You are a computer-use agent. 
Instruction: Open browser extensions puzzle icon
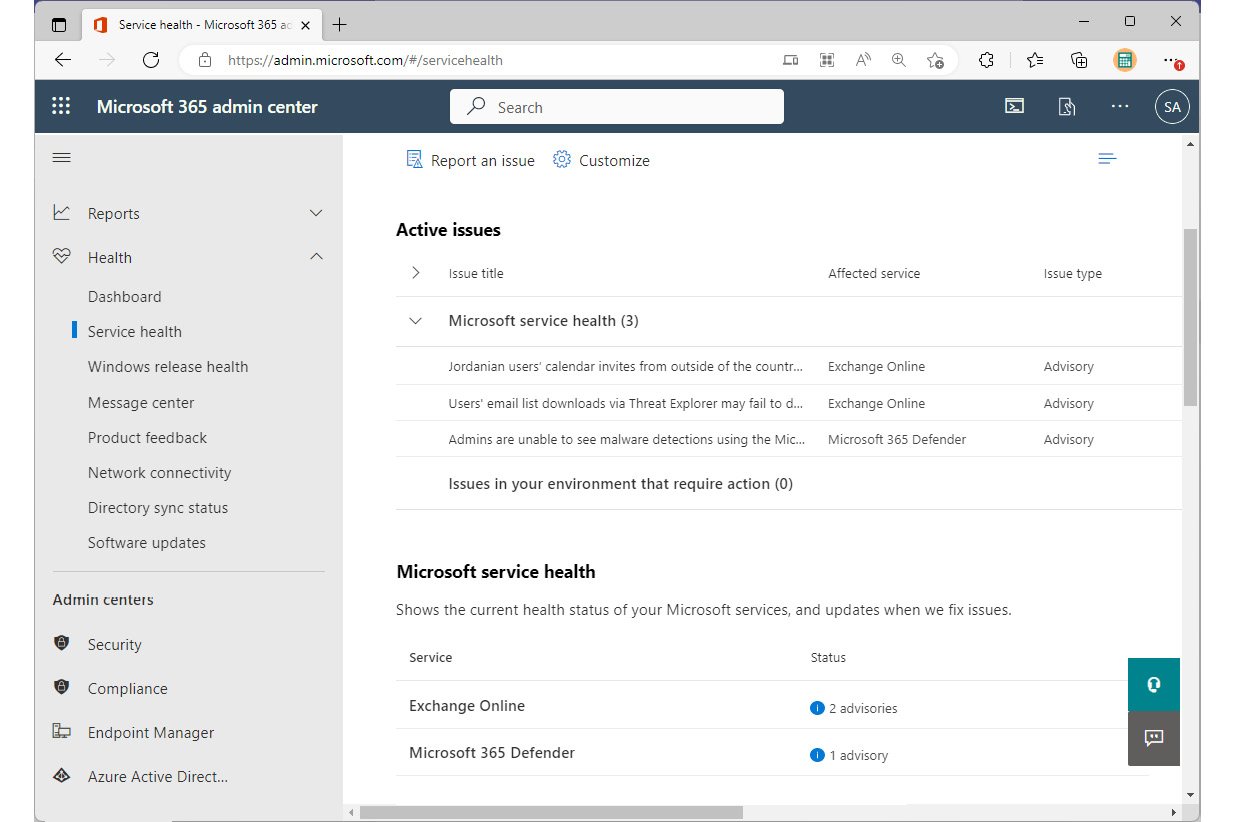(x=986, y=60)
